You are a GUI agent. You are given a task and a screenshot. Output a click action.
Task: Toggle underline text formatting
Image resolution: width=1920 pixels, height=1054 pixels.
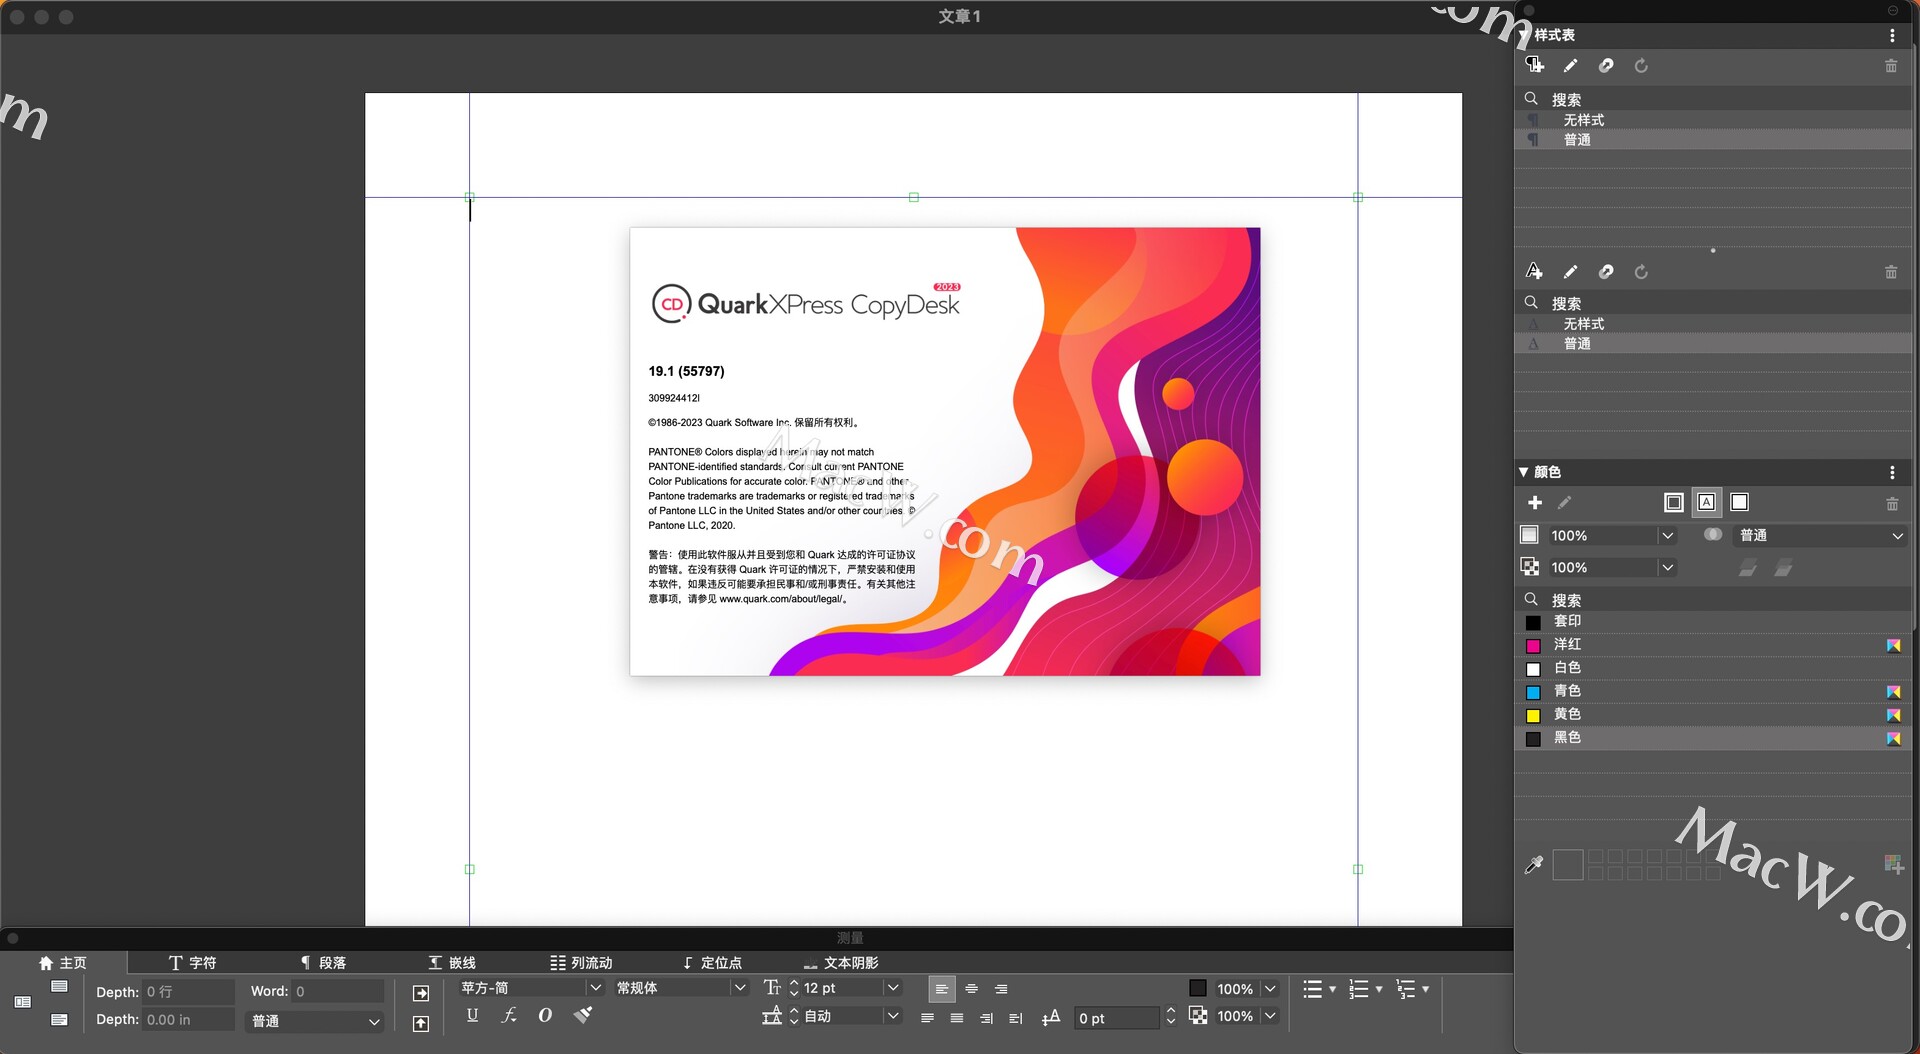click(x=472, y=1015)
